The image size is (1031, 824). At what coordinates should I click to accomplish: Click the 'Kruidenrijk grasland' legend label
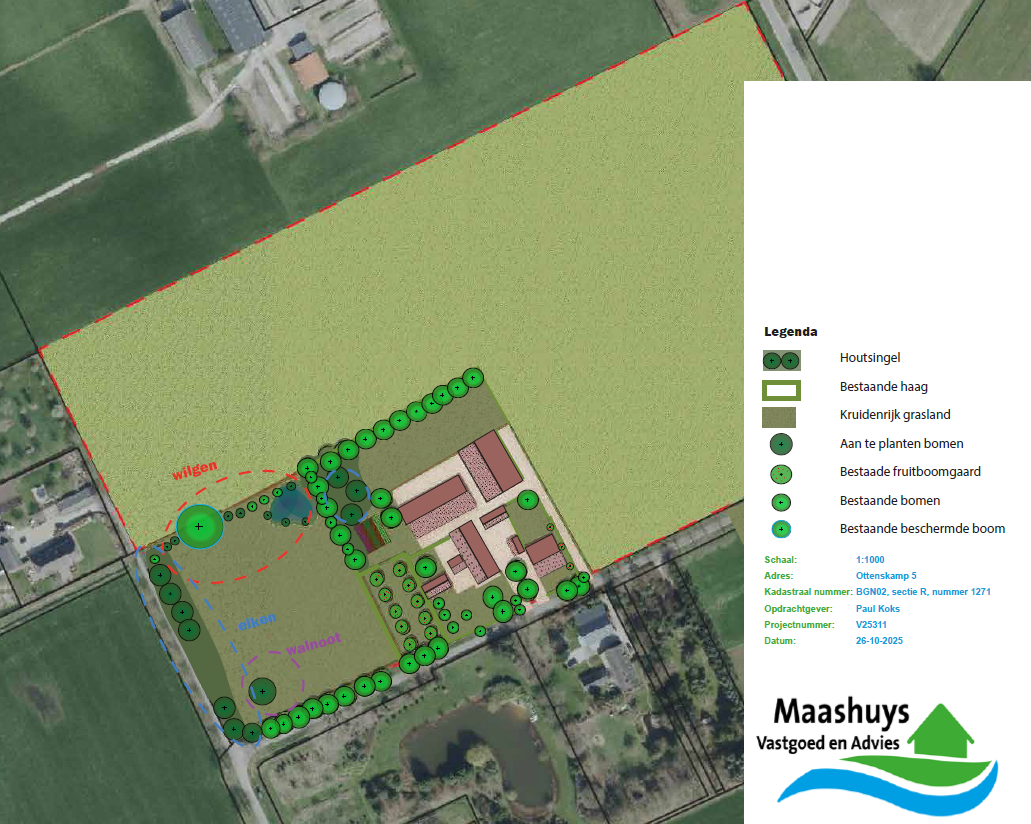(895, 415)
